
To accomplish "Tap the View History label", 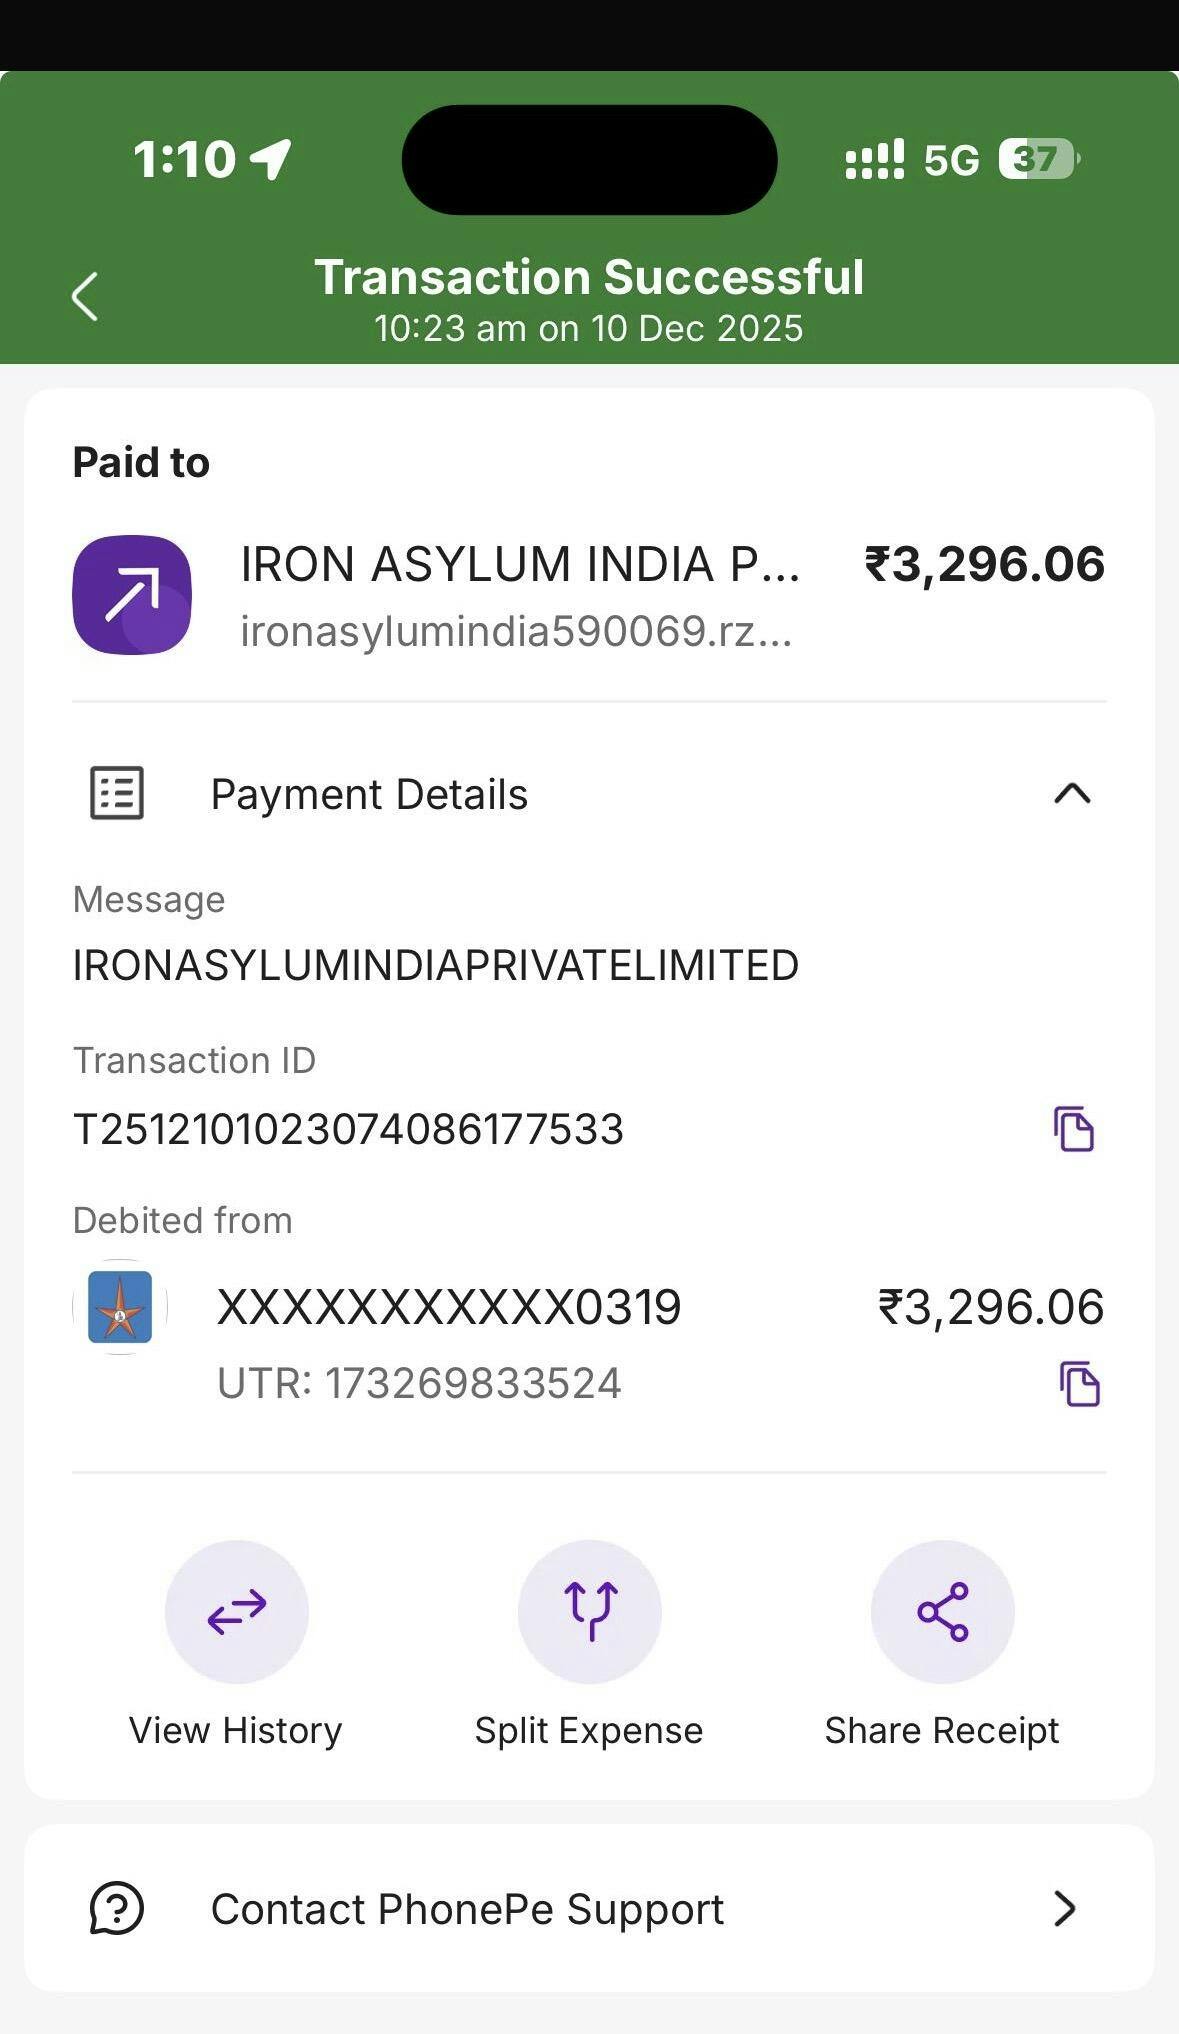I will 236,1730.
